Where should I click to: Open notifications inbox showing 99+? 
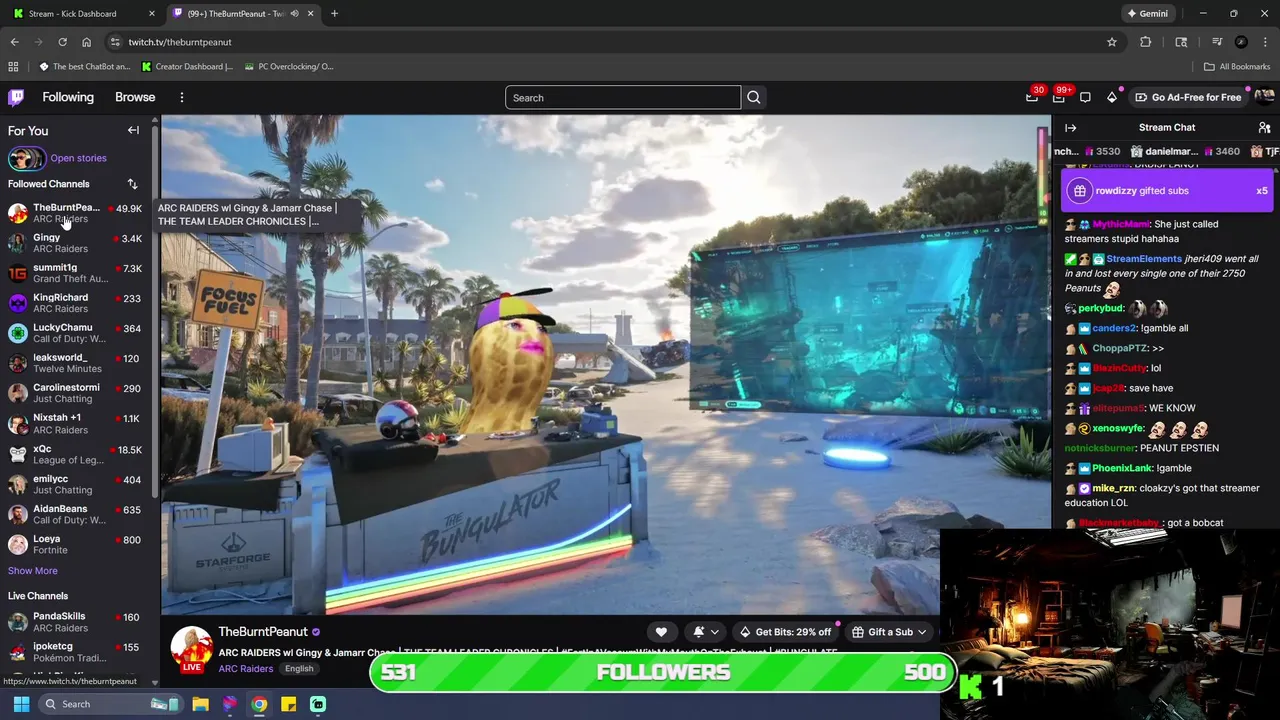[x=1059, y=97]
